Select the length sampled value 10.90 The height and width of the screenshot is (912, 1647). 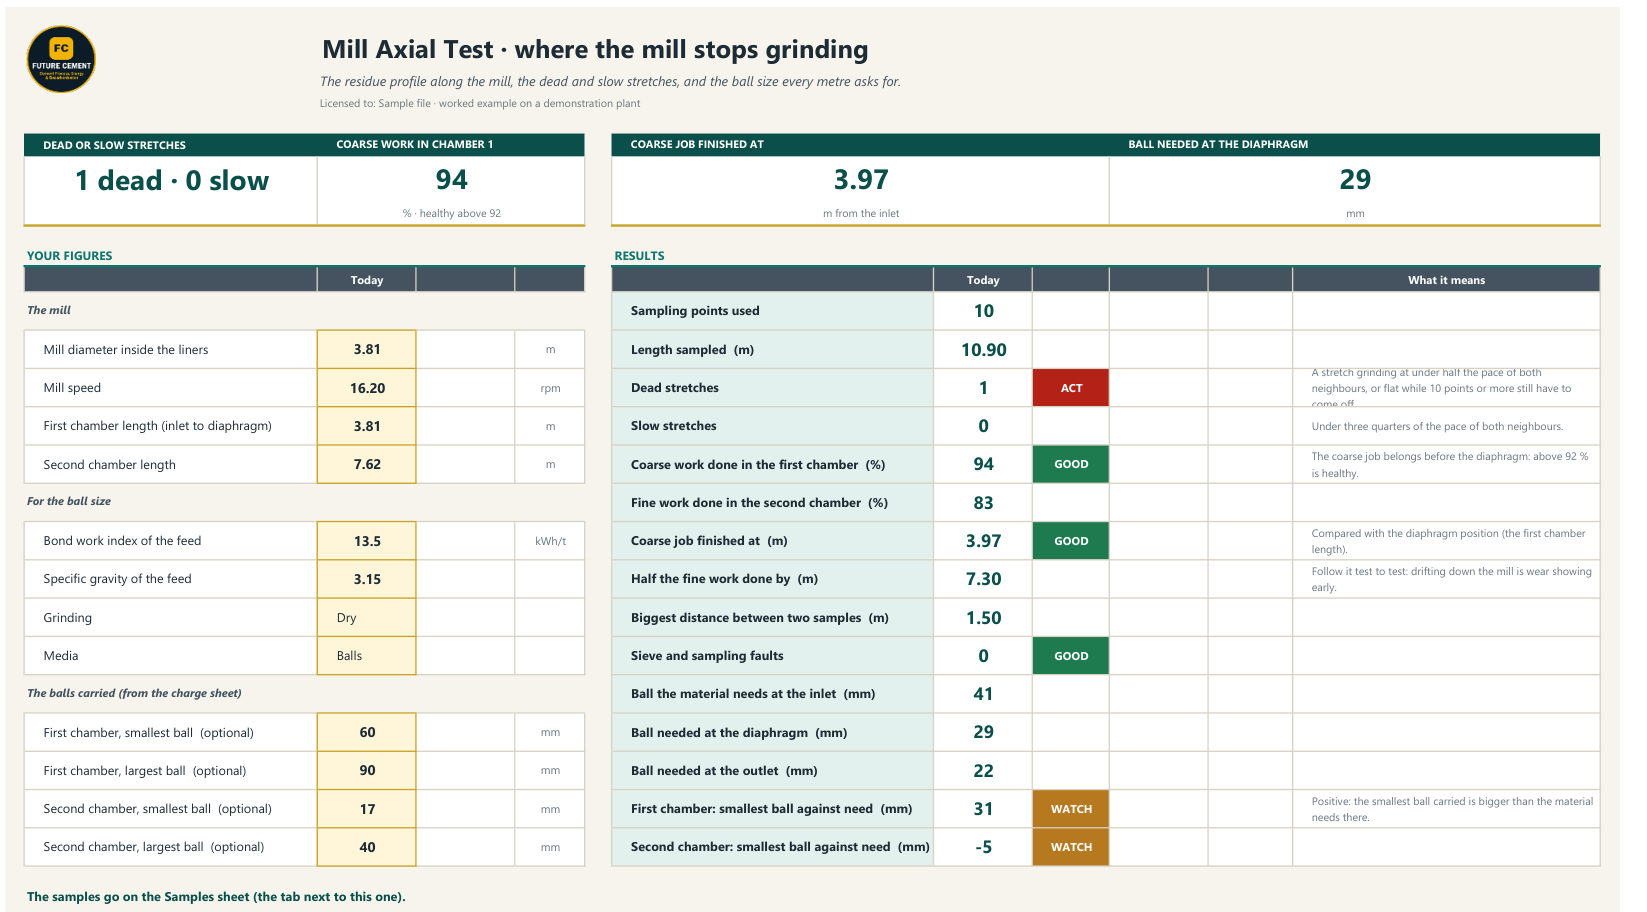983,350
